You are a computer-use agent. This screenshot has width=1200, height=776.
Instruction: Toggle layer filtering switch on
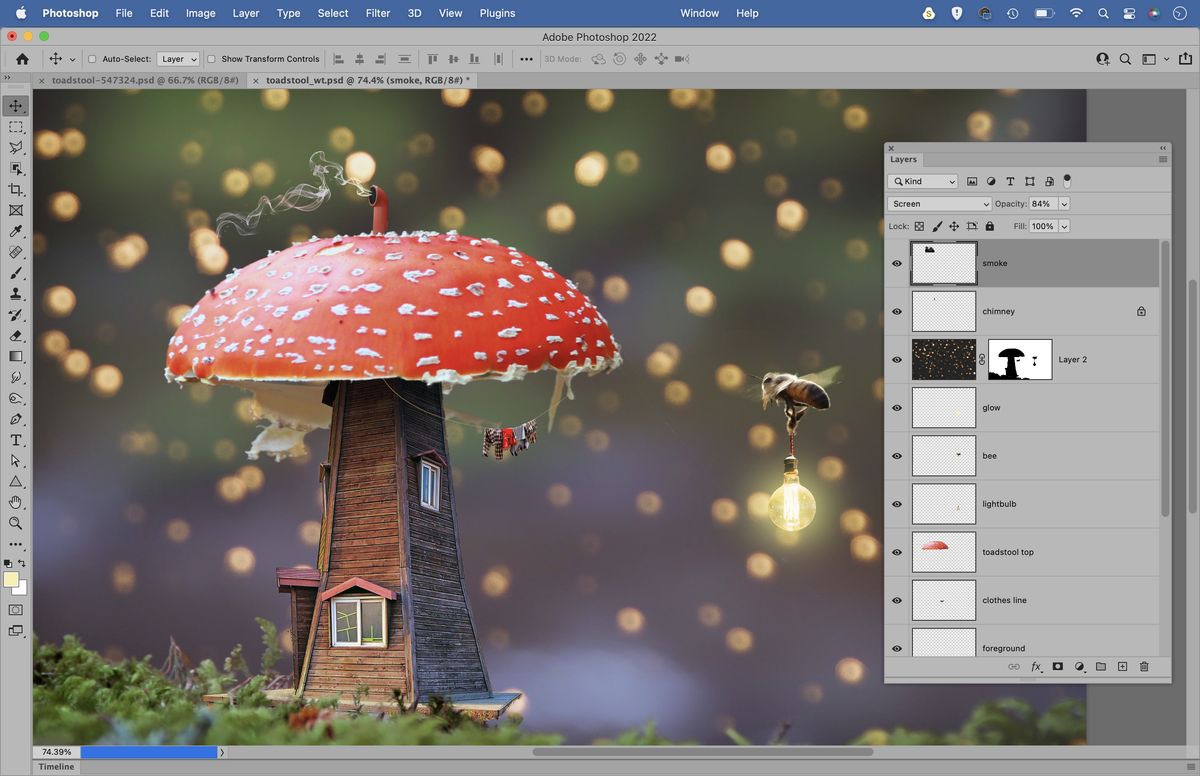click(x=1067, y=181)
